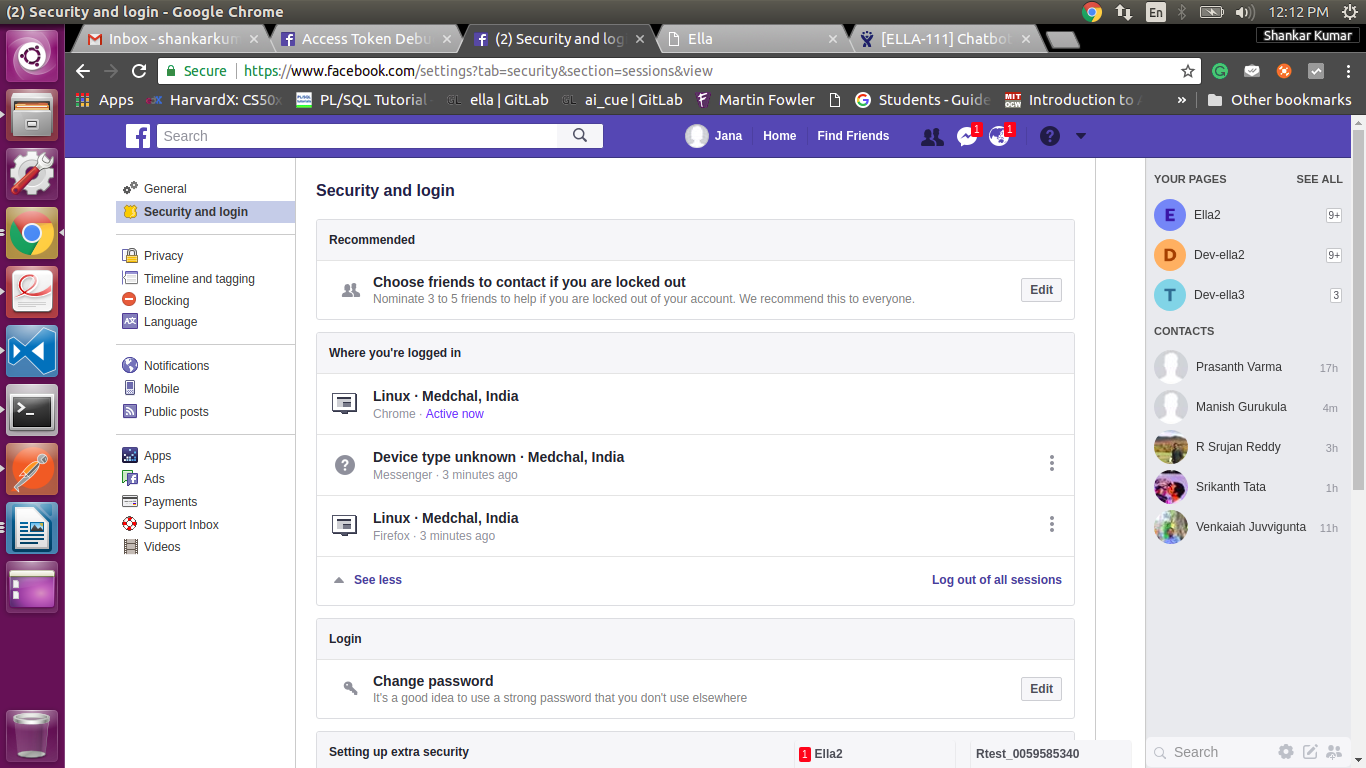The width and height of the screenshot is (1366, 768).
Task: Open Blocking settings
Action: (166, 300)
